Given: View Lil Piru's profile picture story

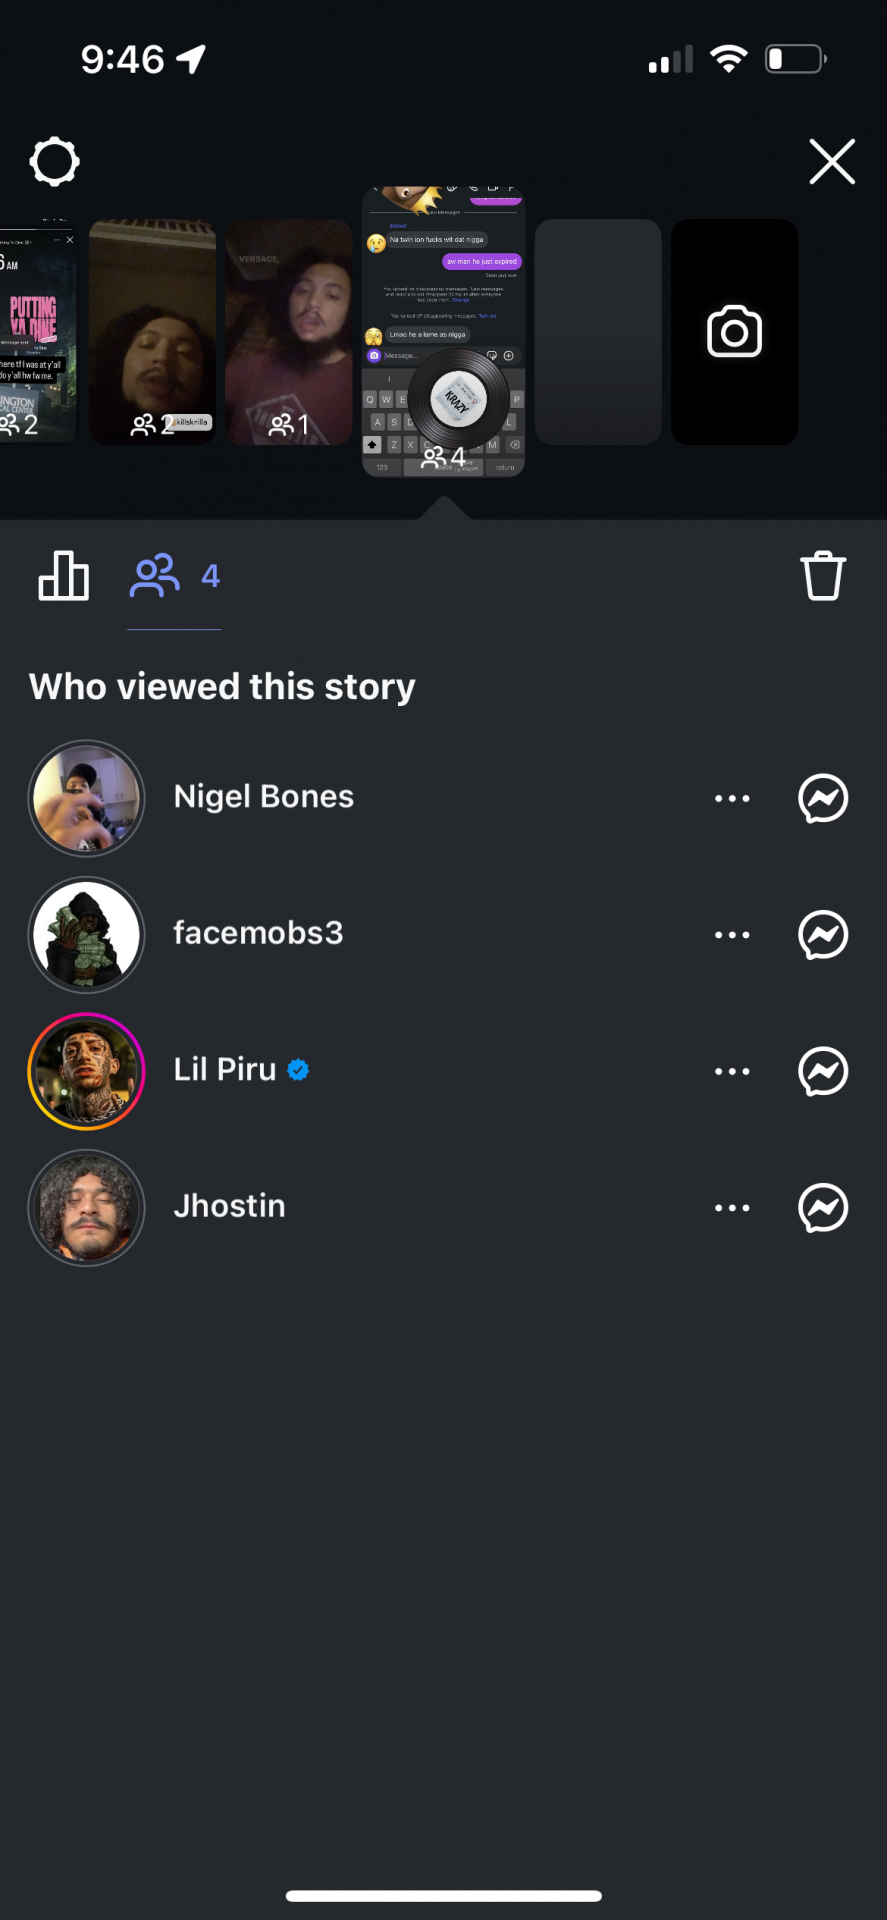Looking at the screenshot, I should pyautogui.click(x=87, y=1071).
